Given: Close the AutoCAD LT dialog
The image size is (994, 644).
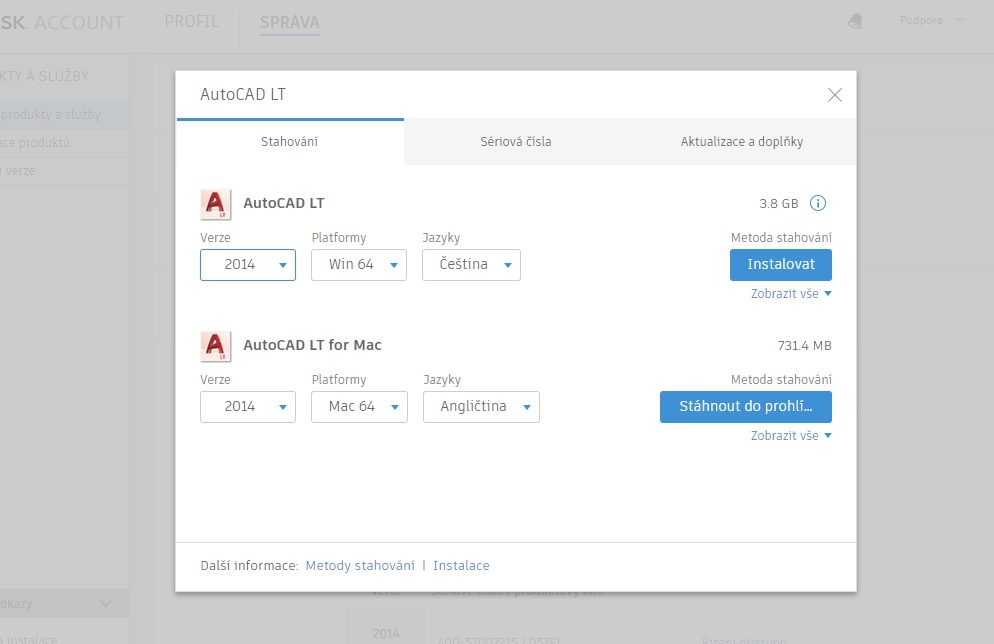Looking at the screenshot, I should pyautogui.click(x=835, y=95).
